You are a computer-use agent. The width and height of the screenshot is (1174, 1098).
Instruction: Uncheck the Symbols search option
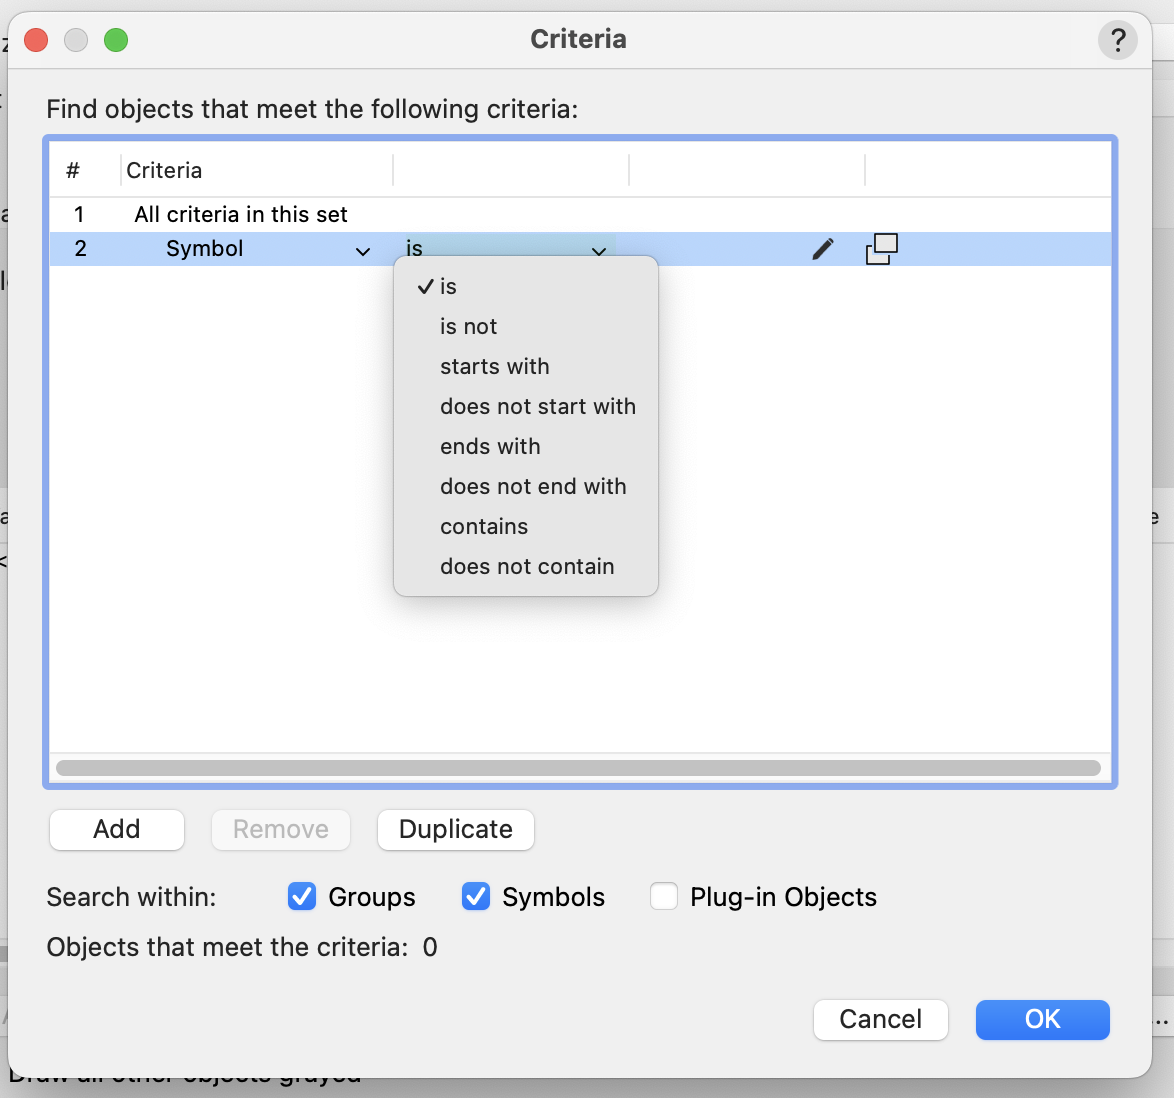(x=476, y=896)
